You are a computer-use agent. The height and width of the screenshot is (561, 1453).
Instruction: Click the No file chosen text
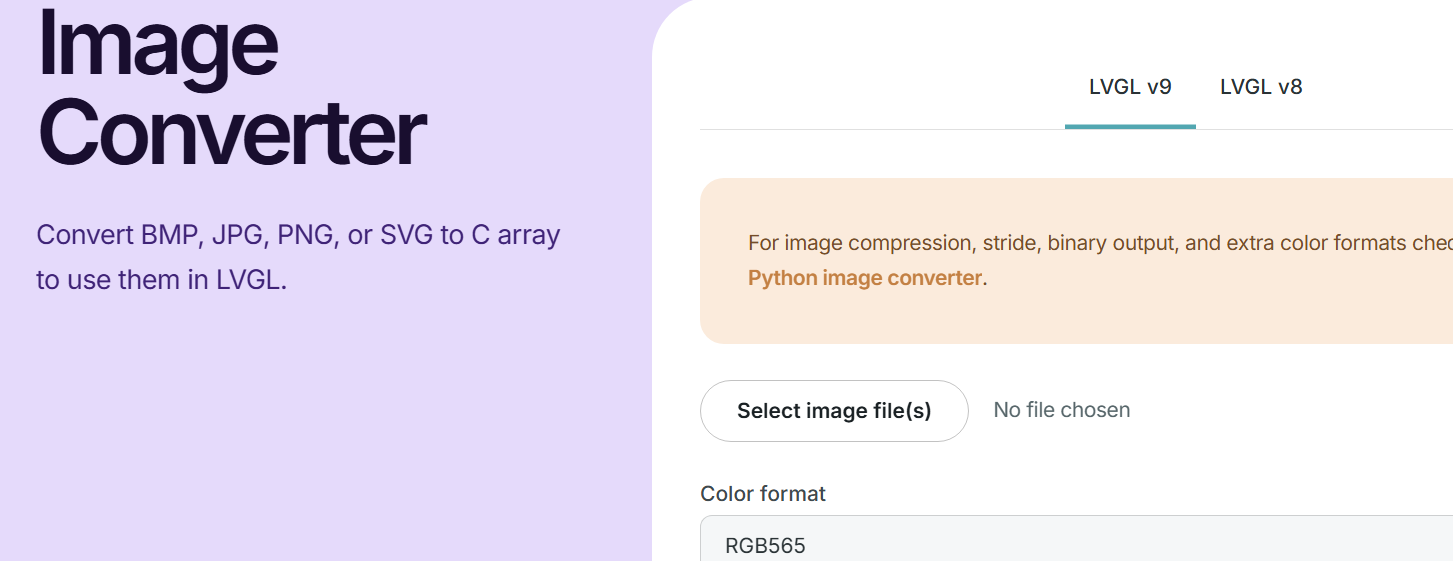pos(1062,410)
